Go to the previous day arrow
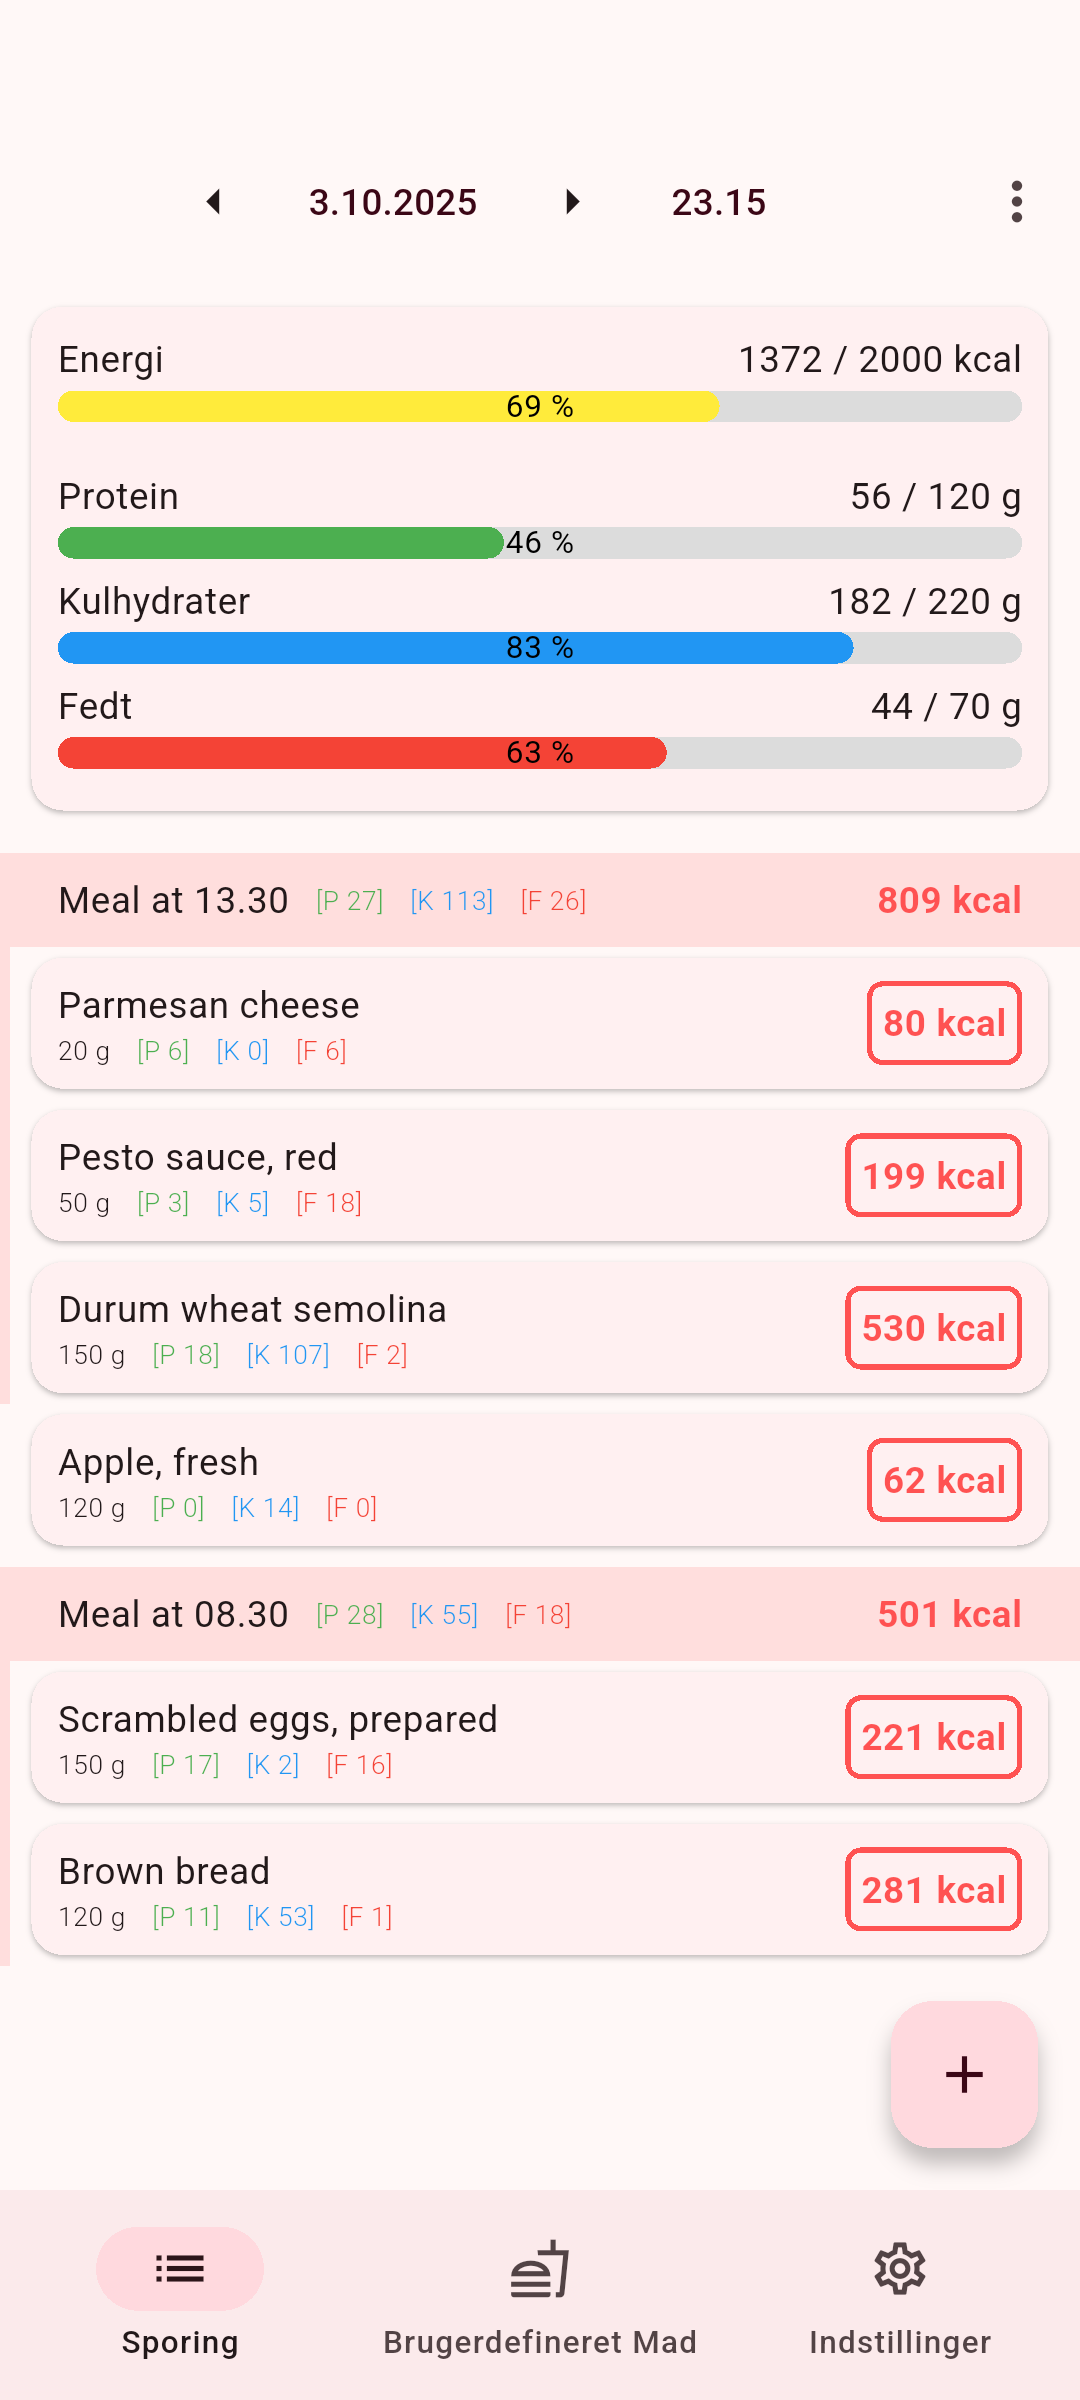Screen dimensions: 1080x2400 pos(213,202)
